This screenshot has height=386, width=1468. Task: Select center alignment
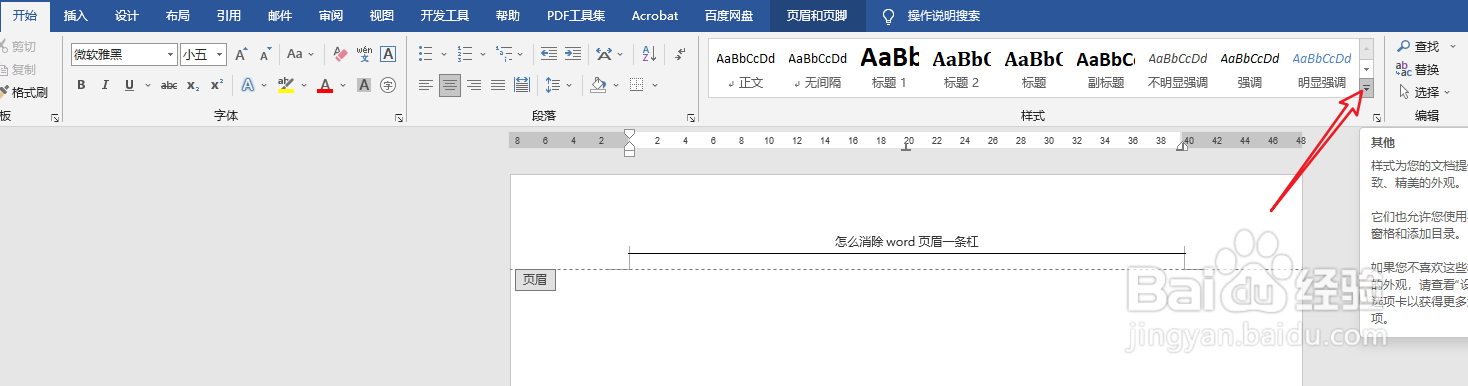(x=450, y=85)
